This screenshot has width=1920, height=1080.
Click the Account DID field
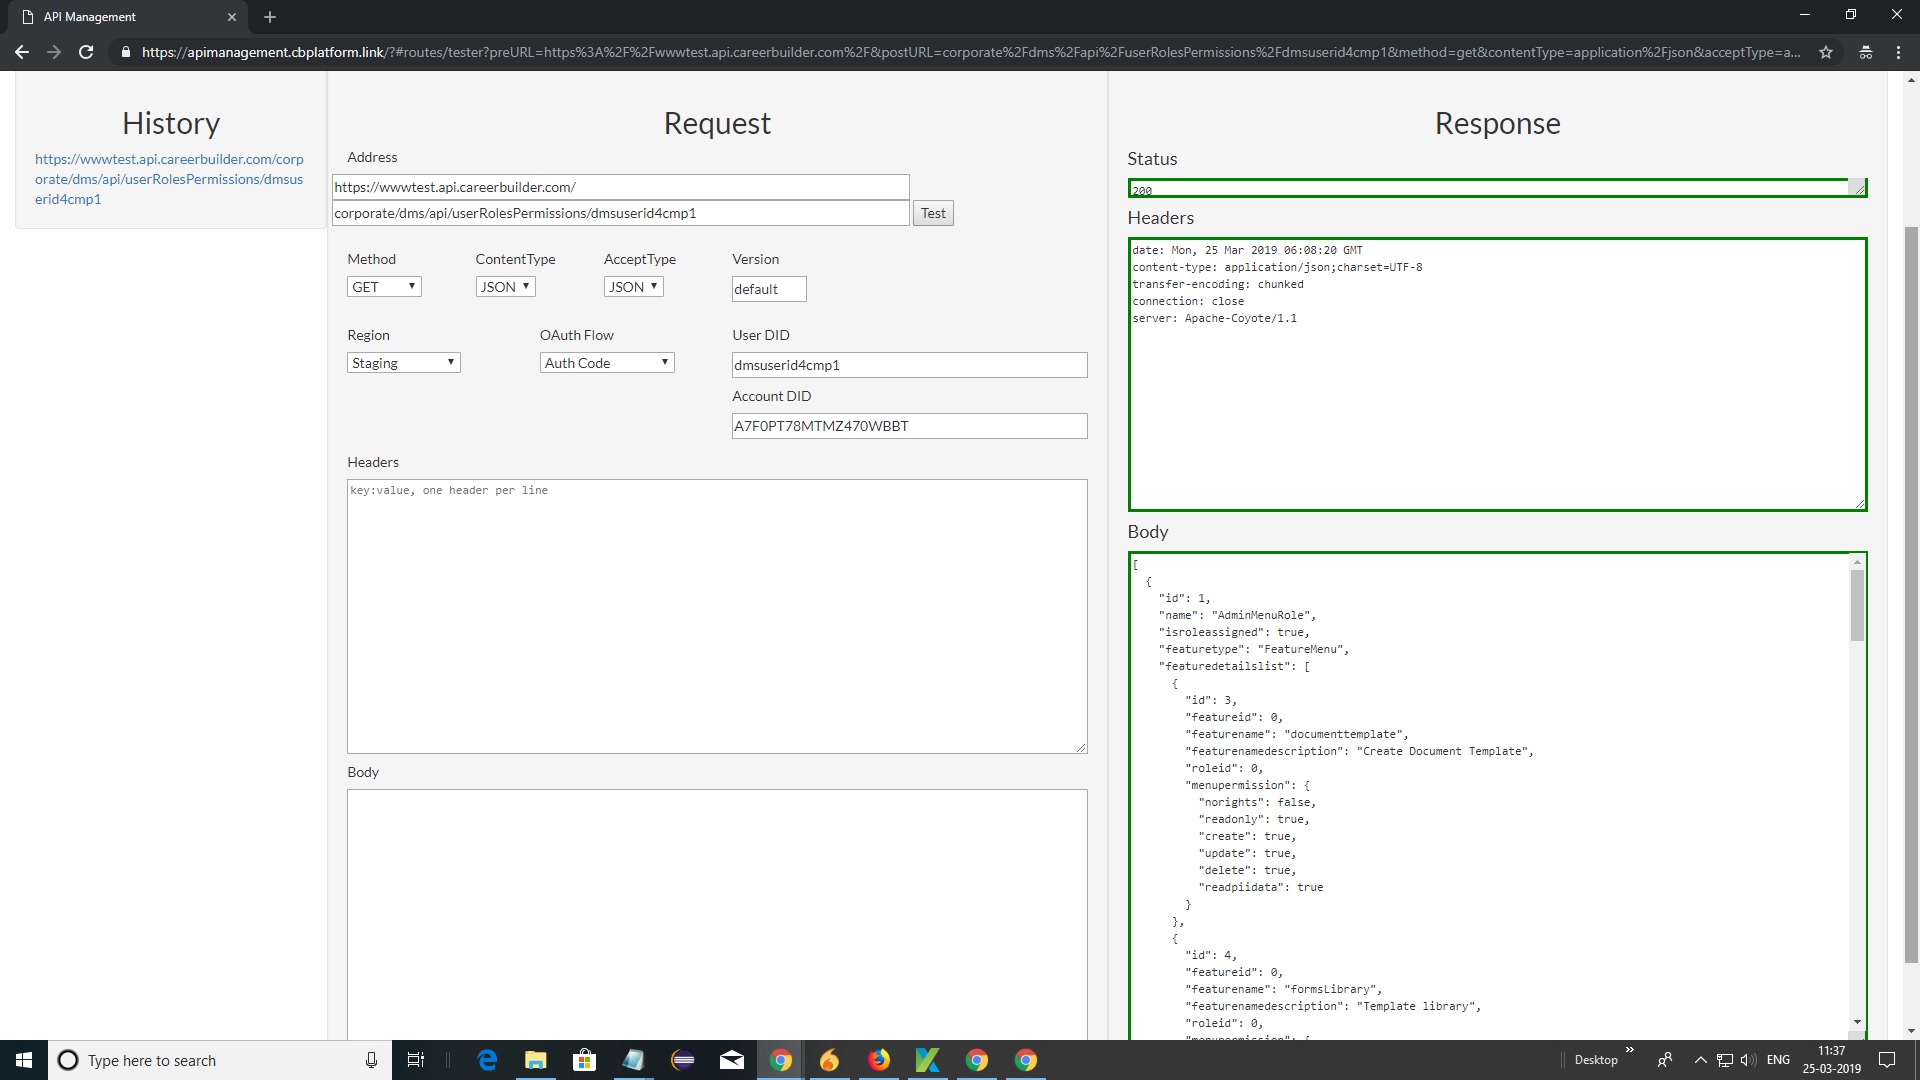tap(909, 426)
